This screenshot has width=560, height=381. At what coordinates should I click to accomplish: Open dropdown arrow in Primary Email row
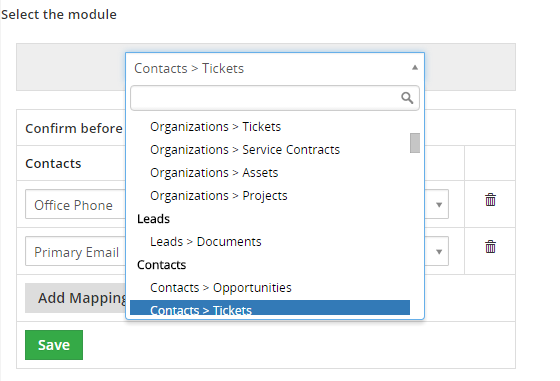[x=439, y=252]
